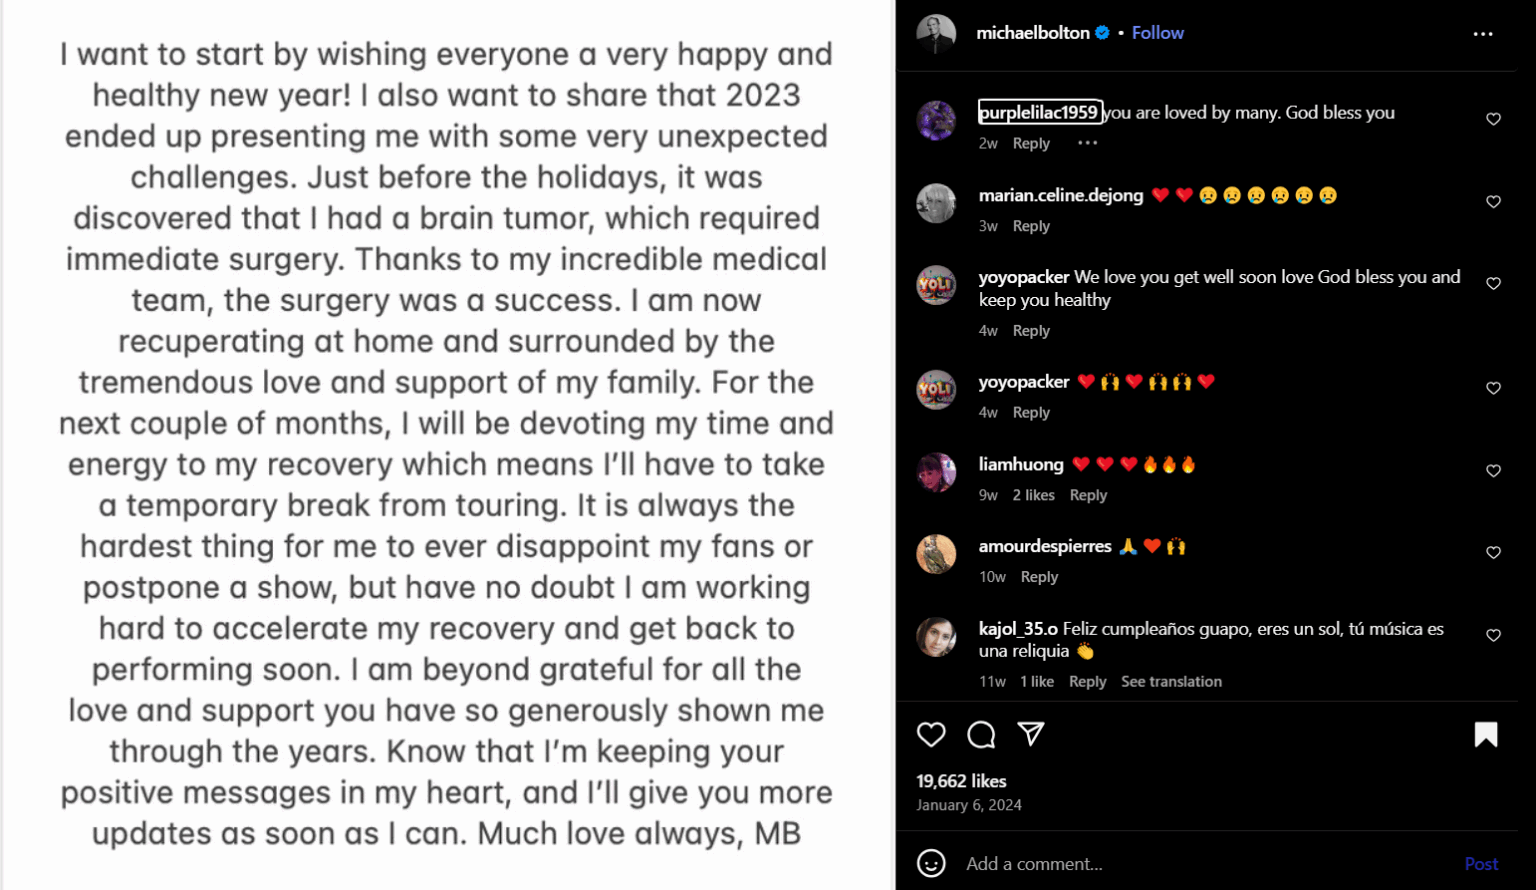
Task: Open comments with the speech bubble icon
Action: [x=981, y=735]
